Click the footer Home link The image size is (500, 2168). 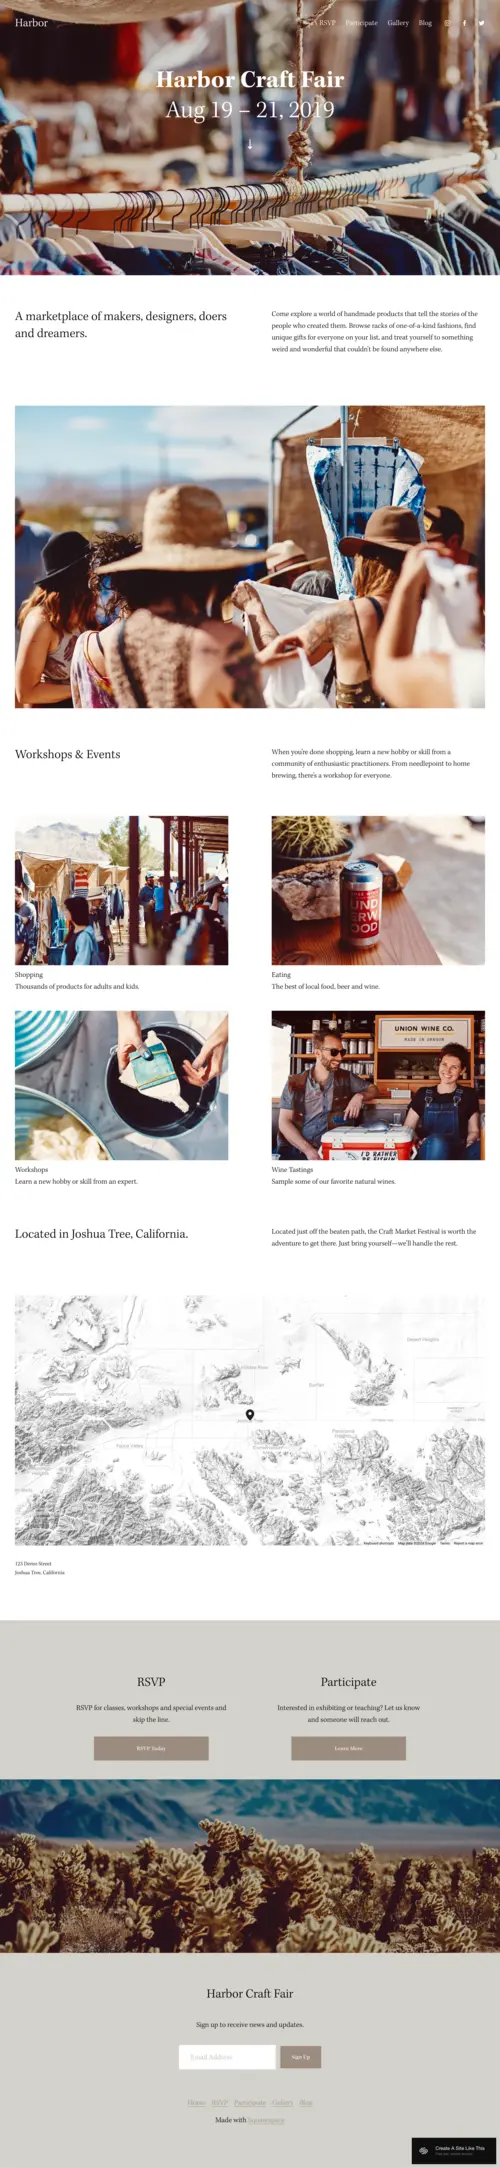pos(196,2102)
